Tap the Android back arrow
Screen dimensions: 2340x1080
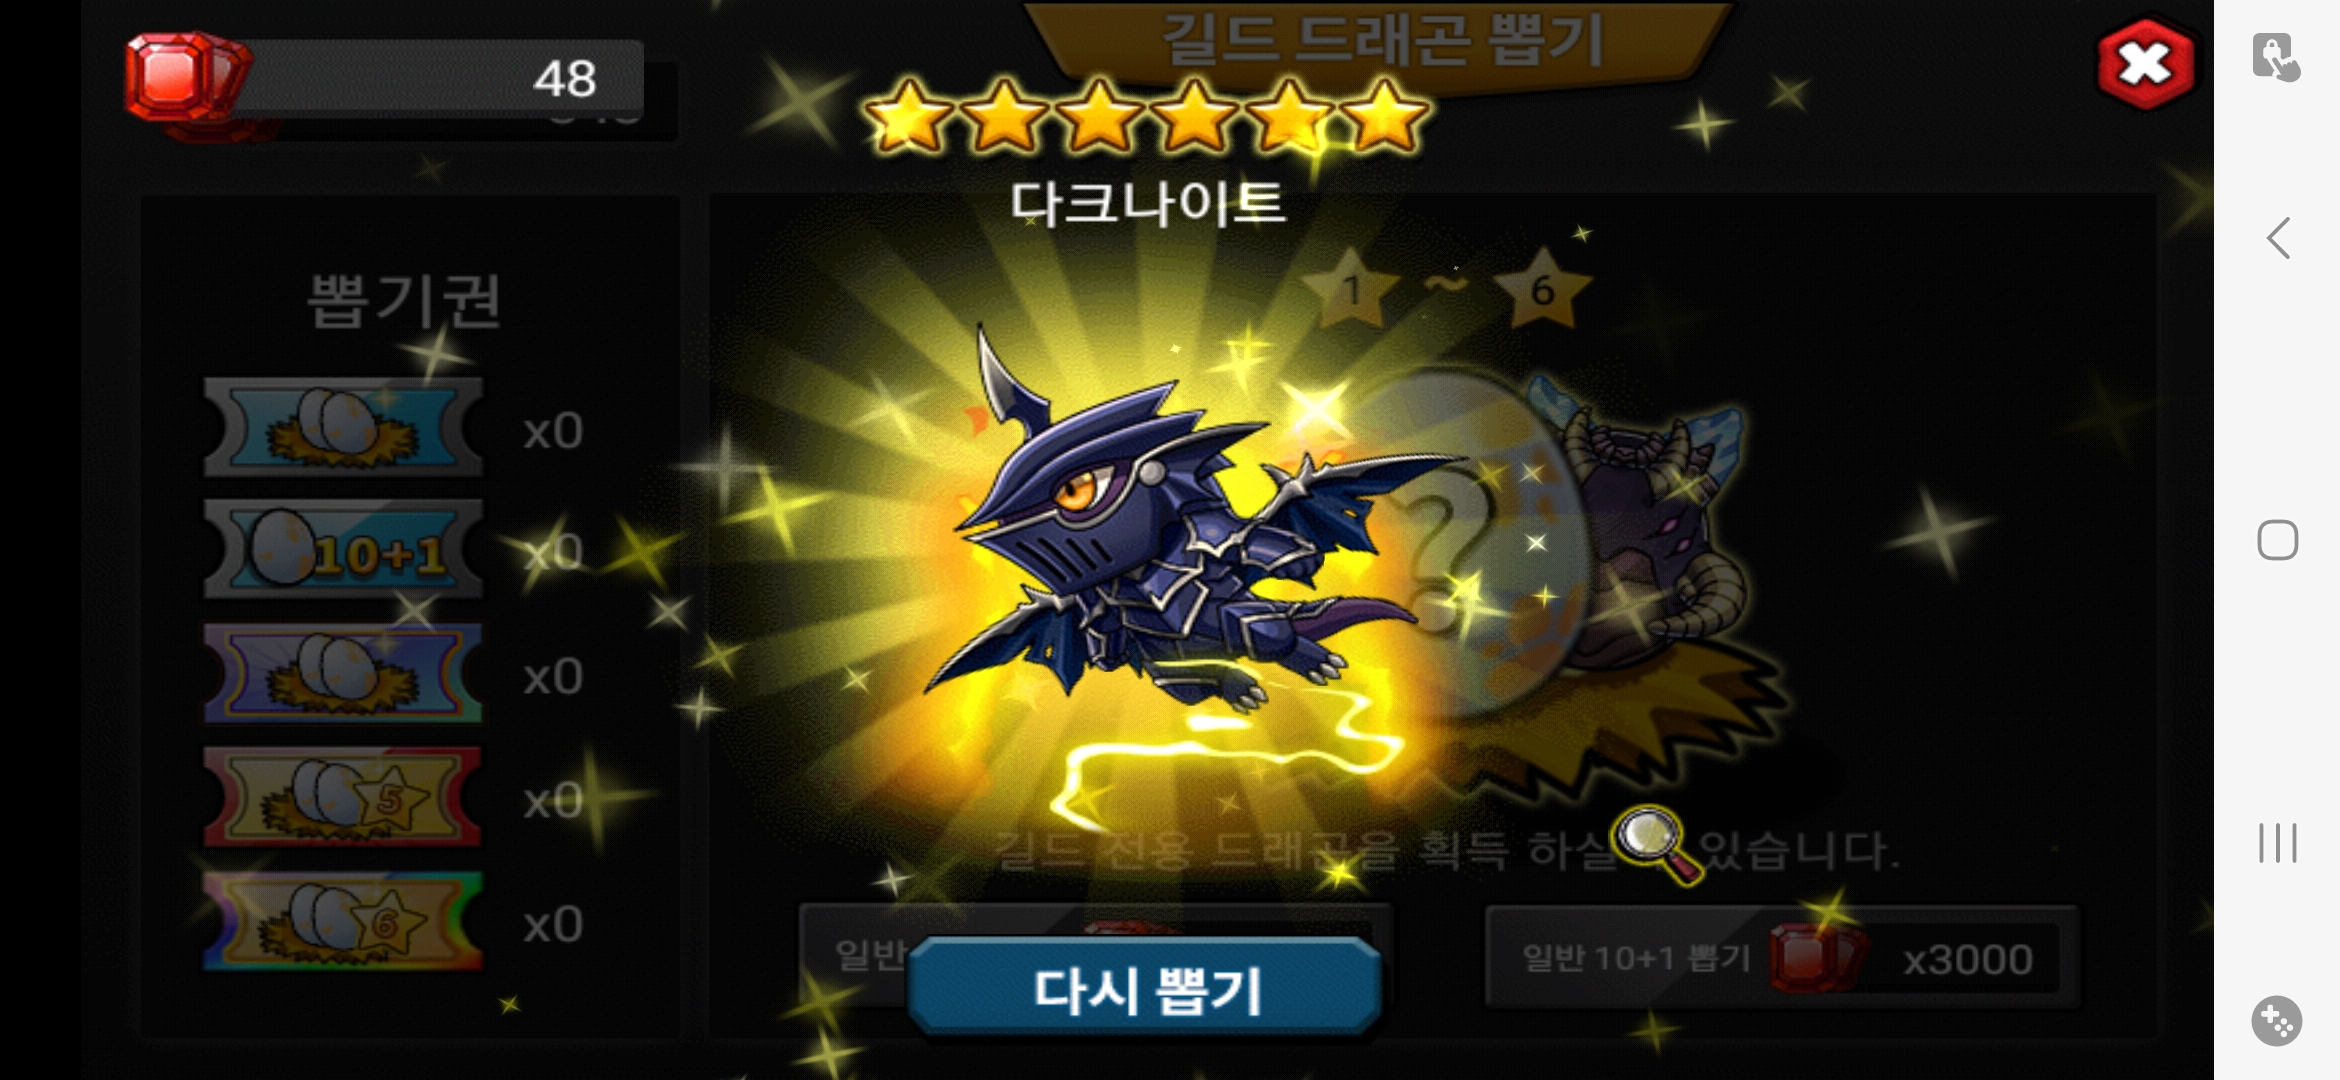pyautogui.click(x=2278, y=238)
